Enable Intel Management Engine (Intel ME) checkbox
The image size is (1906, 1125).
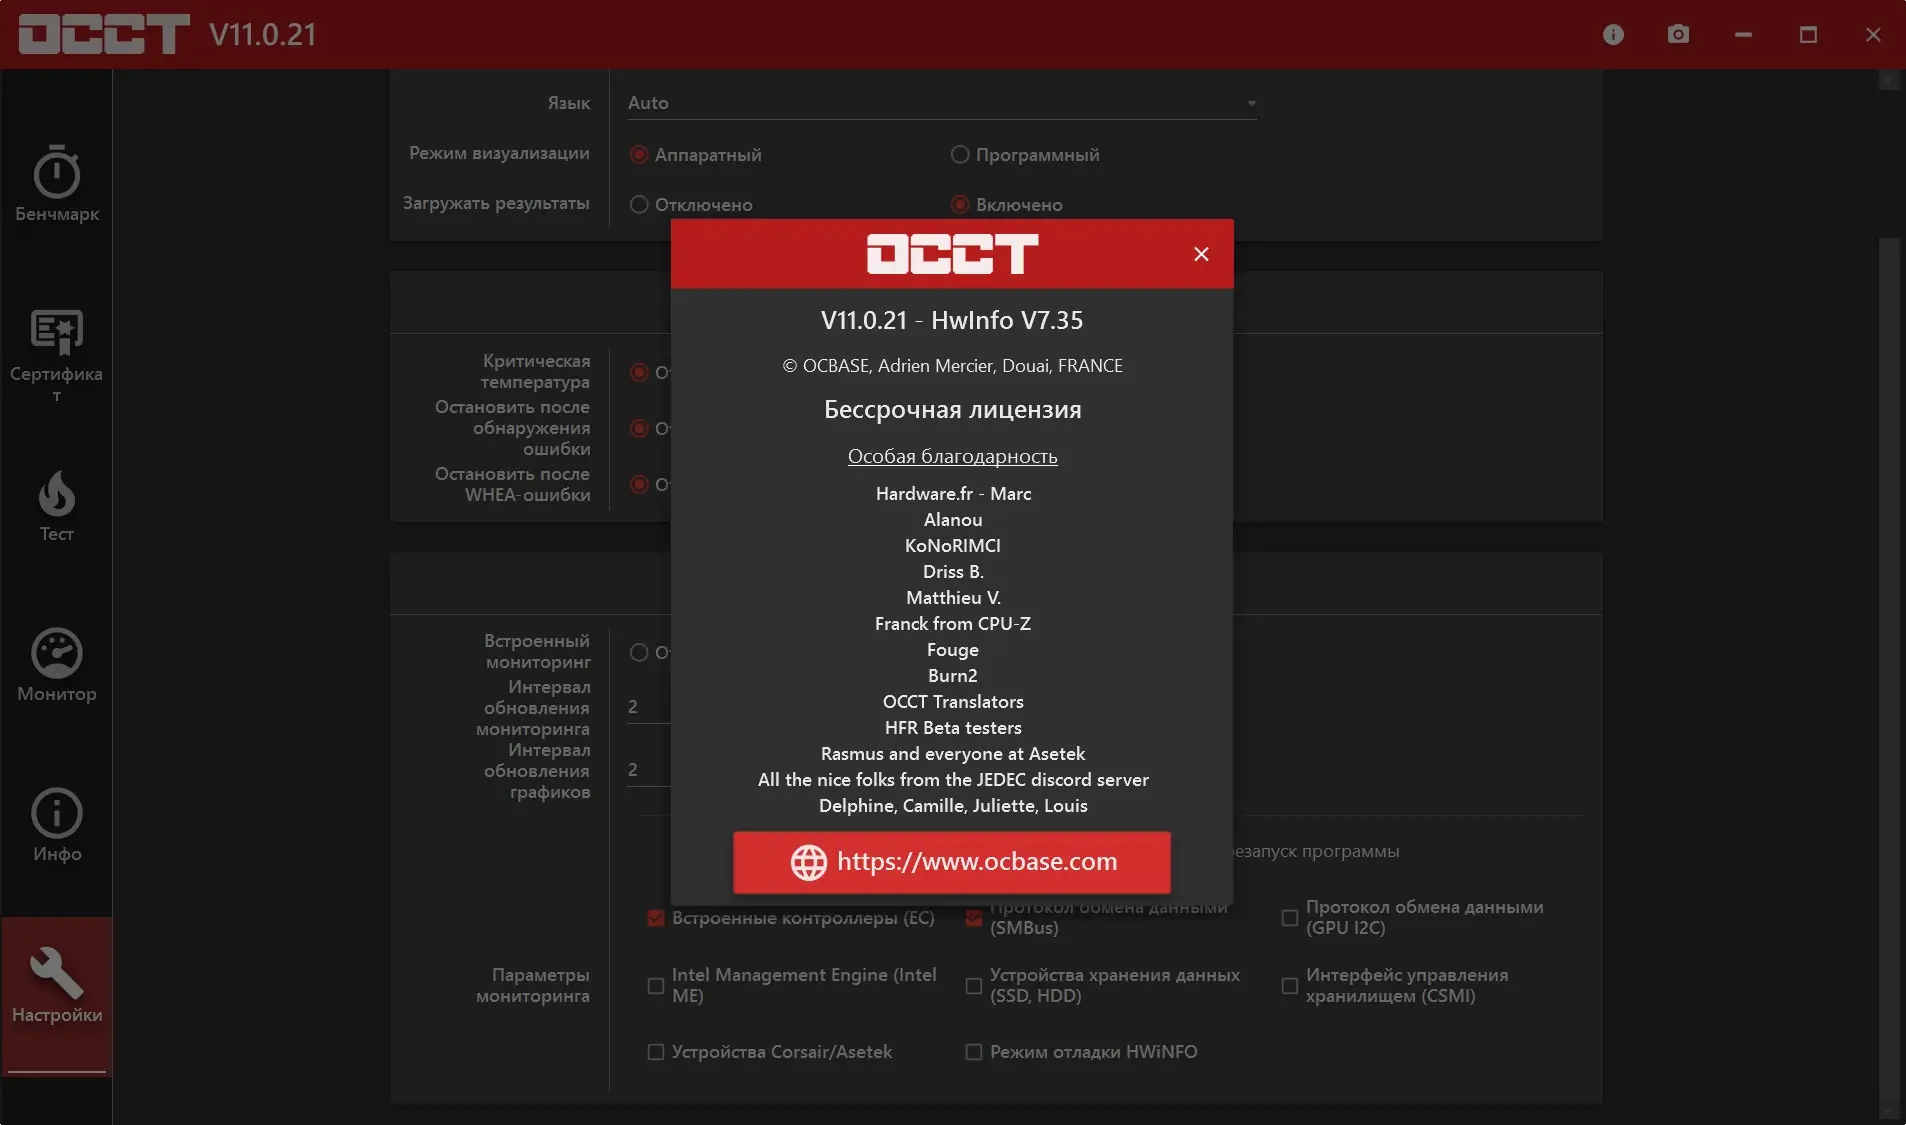(x=655, y=985)
